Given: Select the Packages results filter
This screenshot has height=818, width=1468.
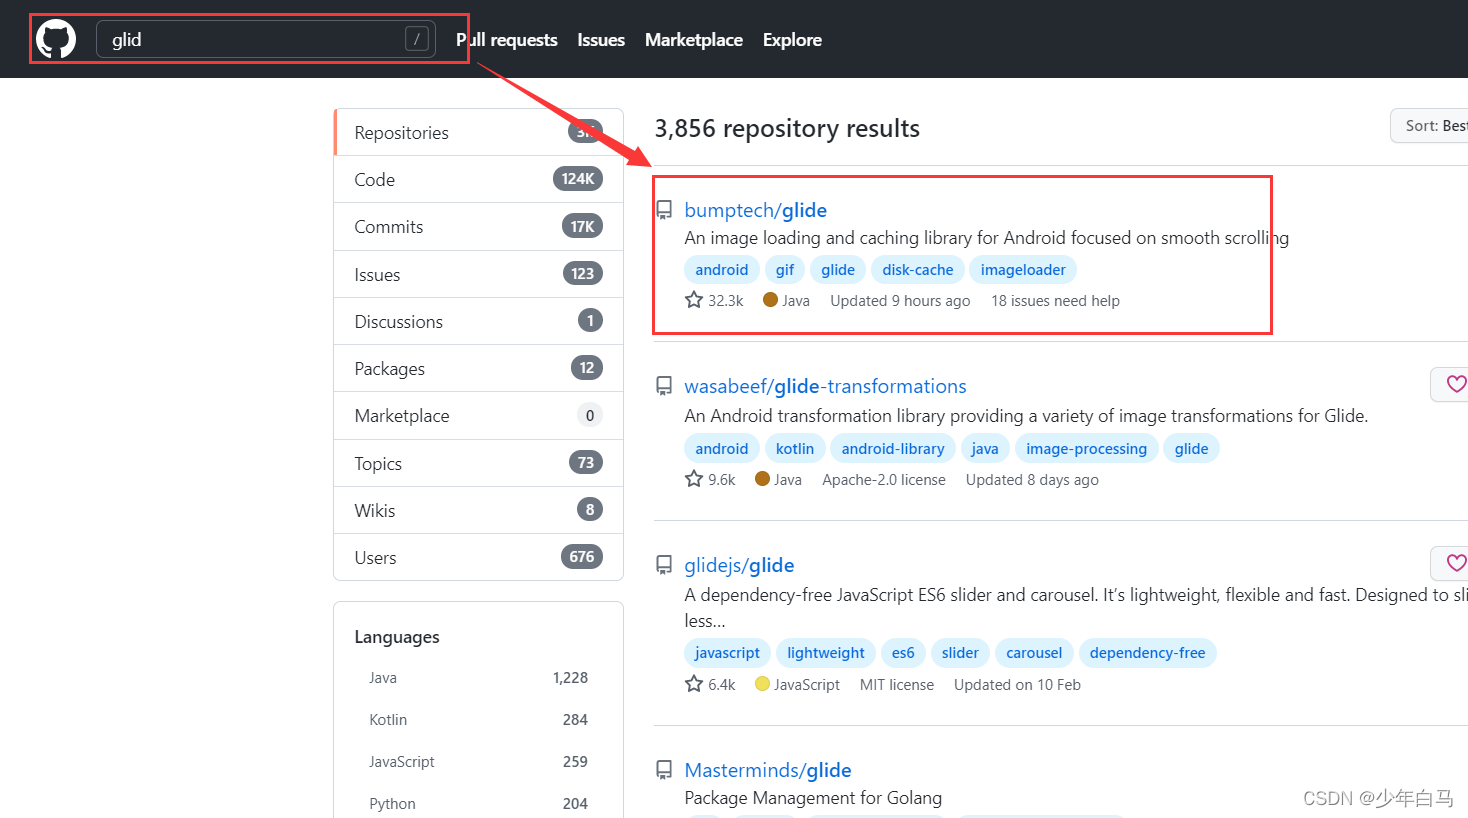Looking at the screenshot, I should [x=479, y=369].
